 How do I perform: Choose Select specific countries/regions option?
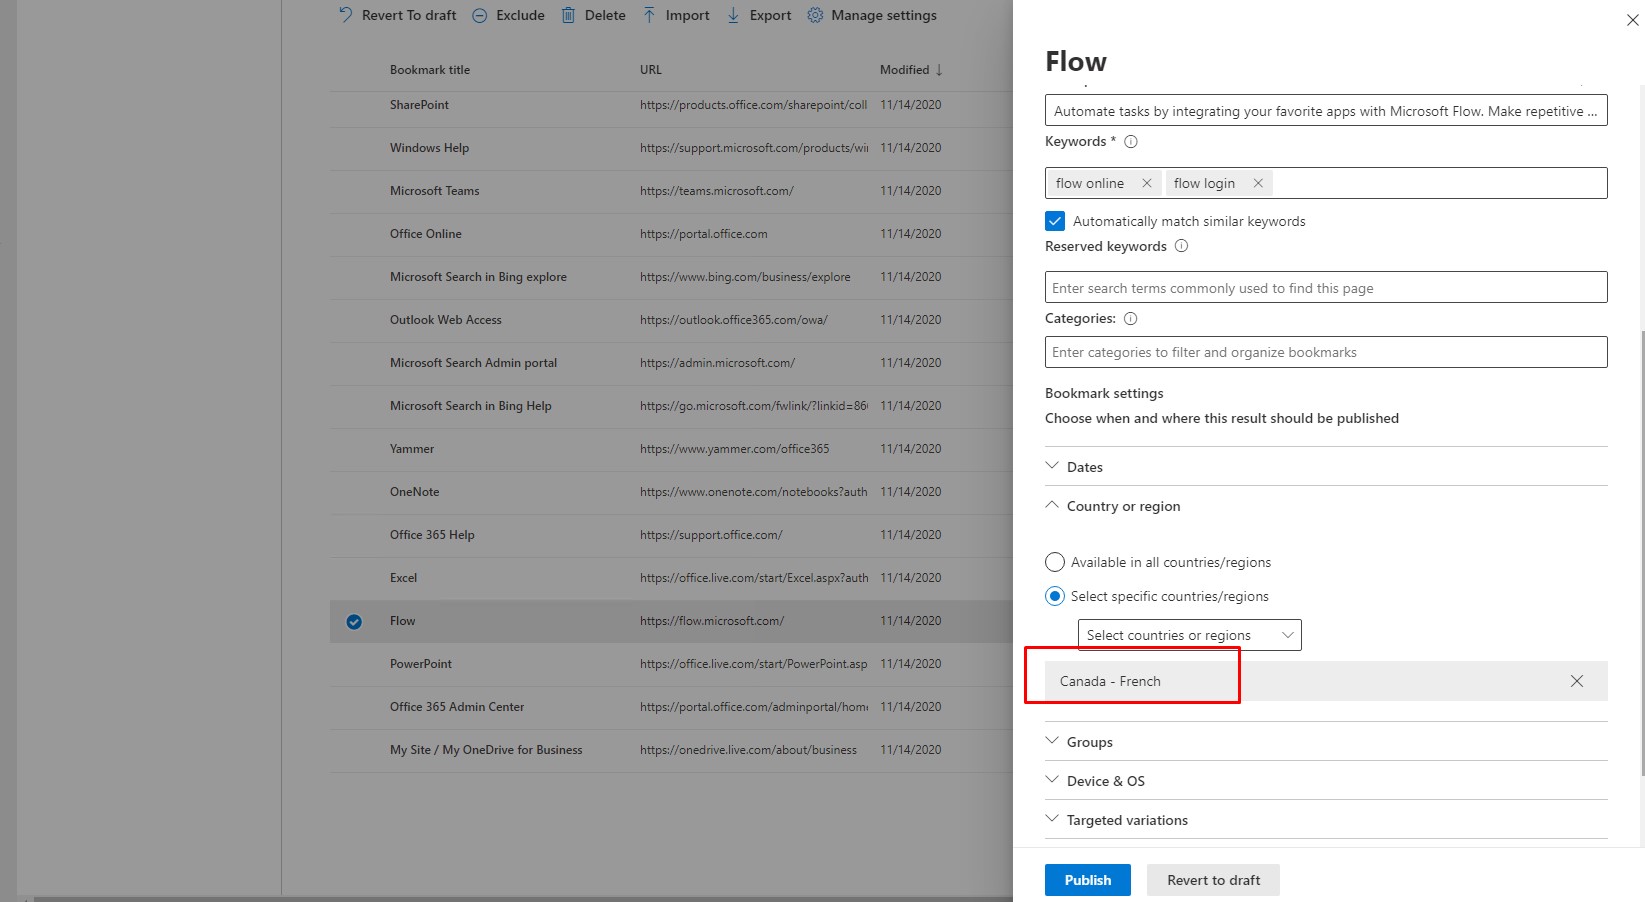click(x=1055, y=596)
